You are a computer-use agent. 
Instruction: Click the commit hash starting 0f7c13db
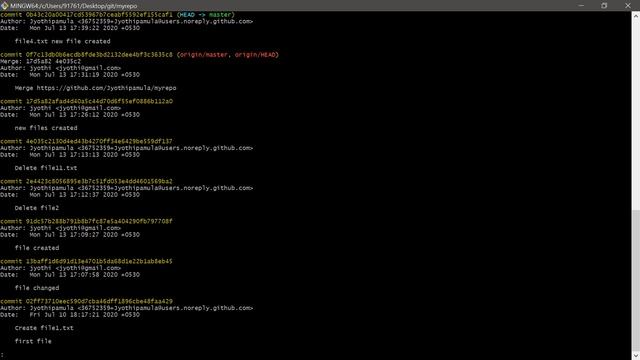tap(99, 55)
